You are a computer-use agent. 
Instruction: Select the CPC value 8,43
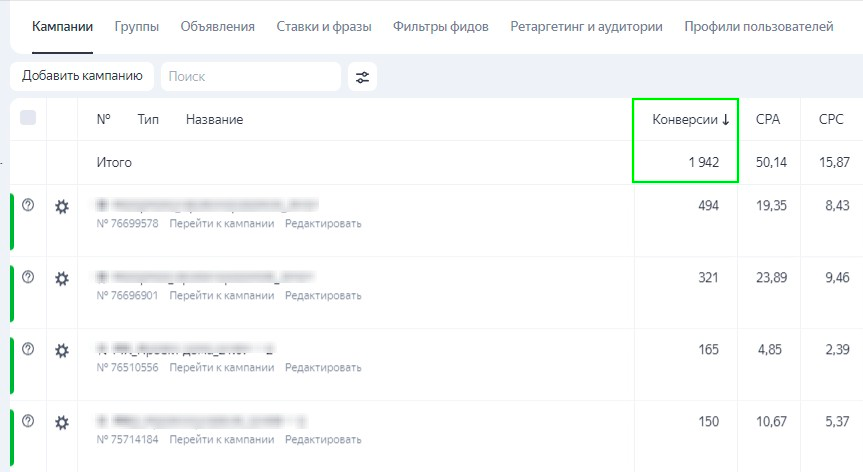tap(837, 206)
